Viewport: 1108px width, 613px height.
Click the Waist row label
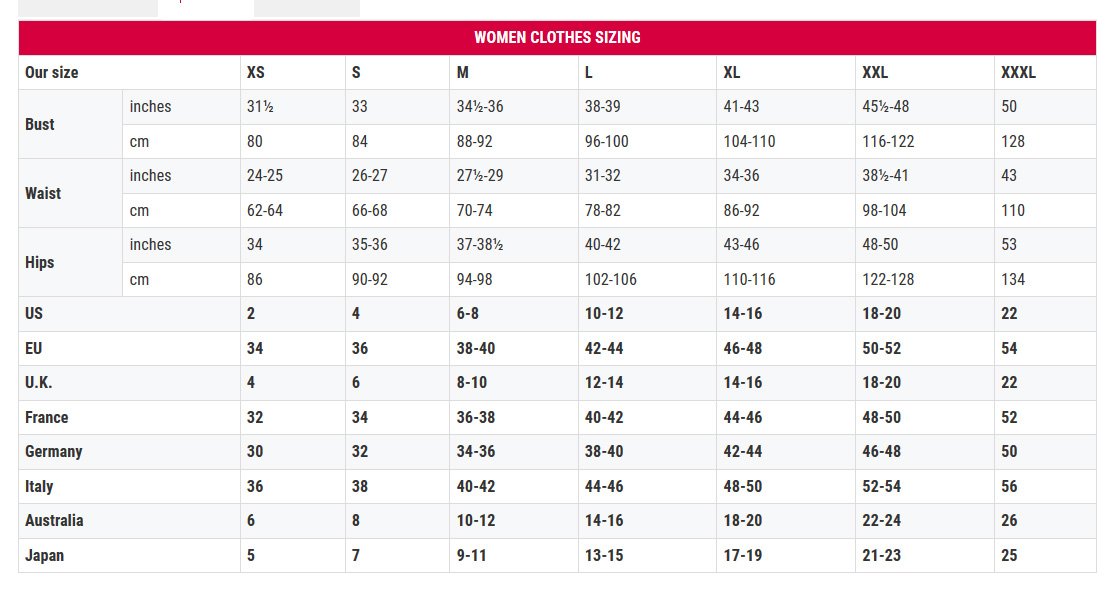coord(43,193)
